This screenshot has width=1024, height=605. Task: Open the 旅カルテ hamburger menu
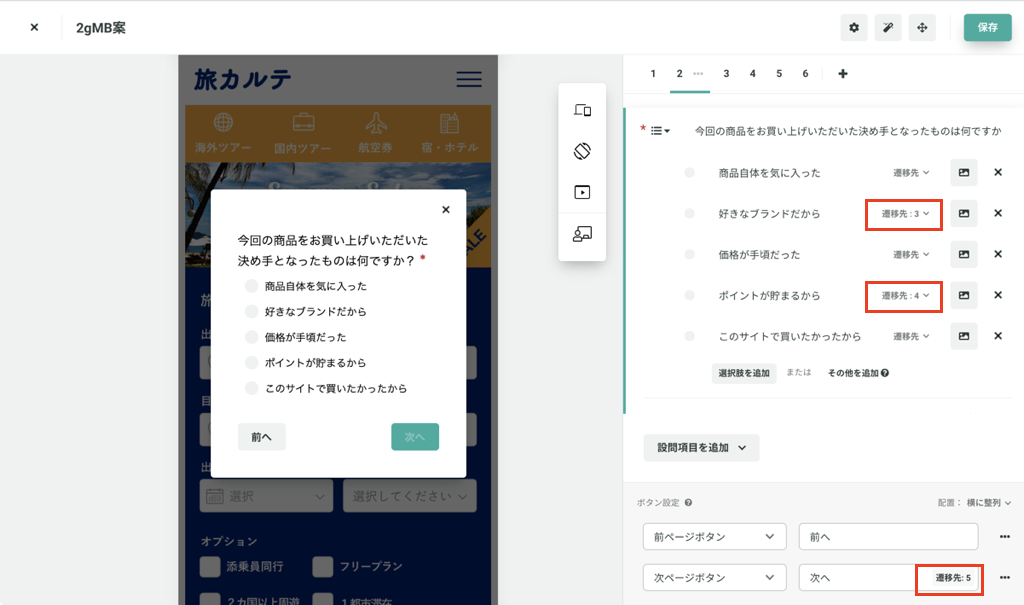coord(469,79)
